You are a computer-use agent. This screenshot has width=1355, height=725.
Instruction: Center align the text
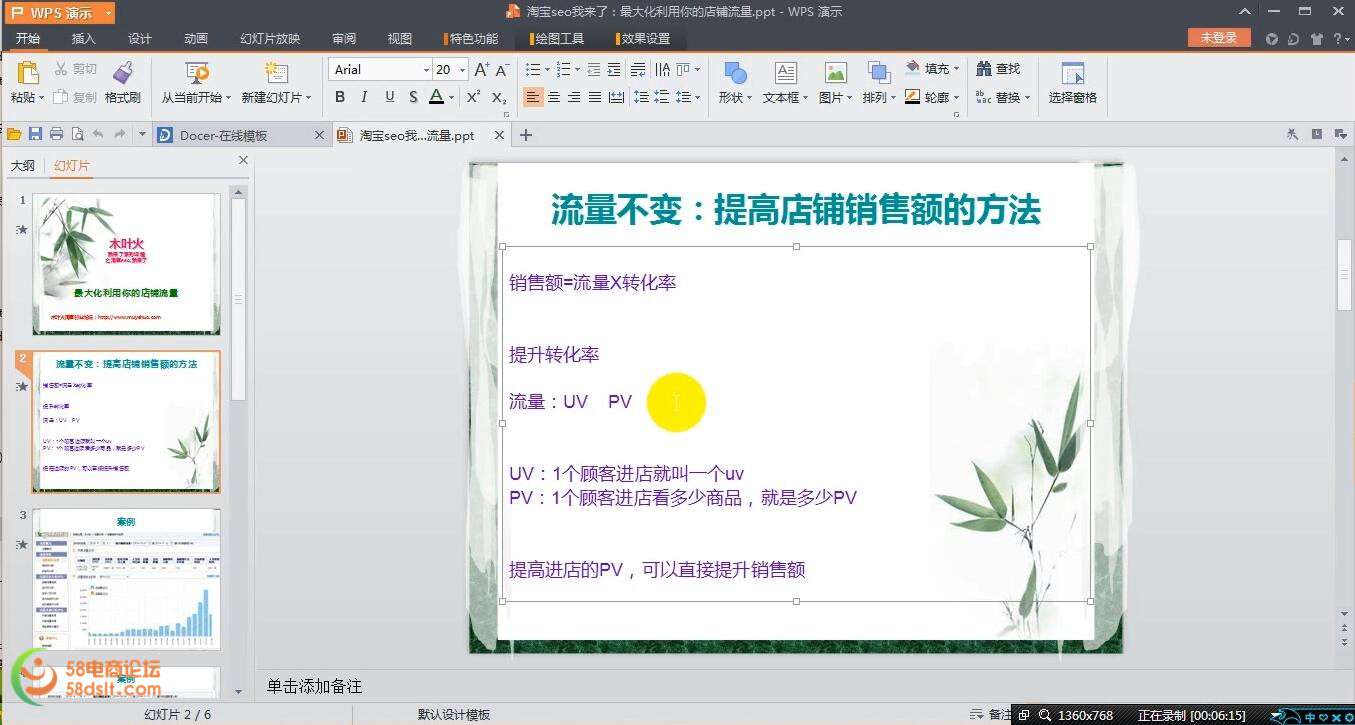[554, 97]
